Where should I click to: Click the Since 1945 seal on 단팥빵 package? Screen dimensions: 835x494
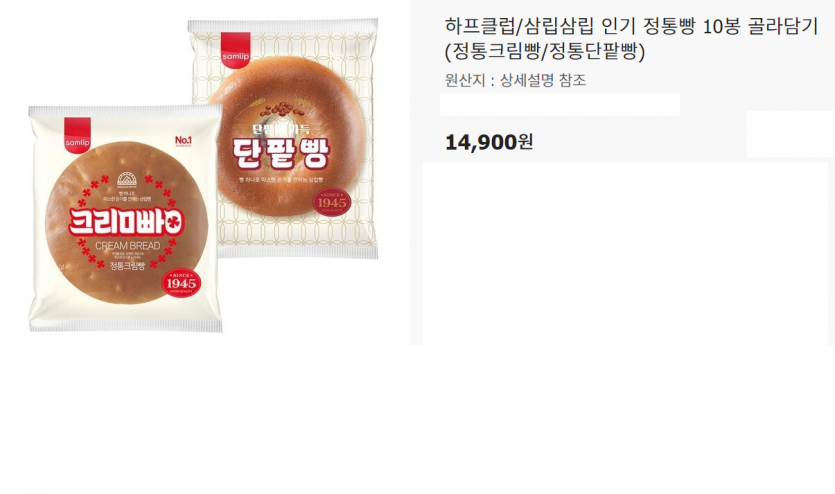pos(332,202)
